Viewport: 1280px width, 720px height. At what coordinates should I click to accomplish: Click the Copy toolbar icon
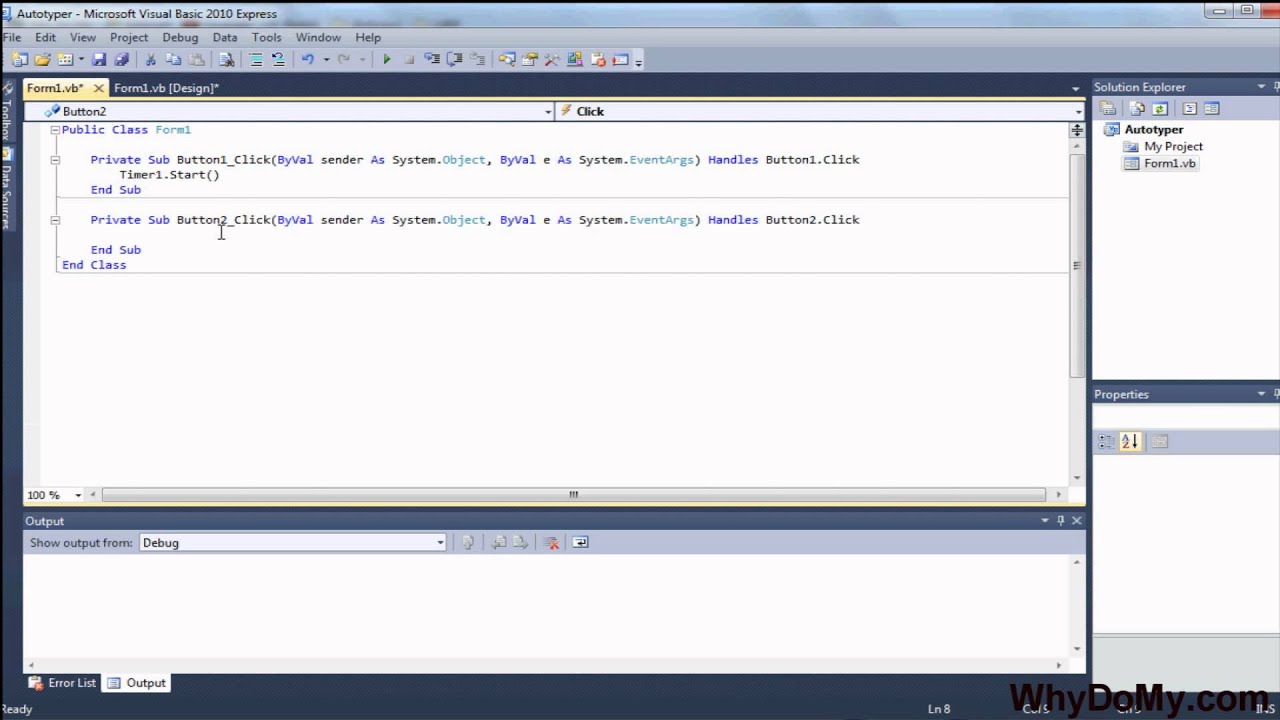173,60
